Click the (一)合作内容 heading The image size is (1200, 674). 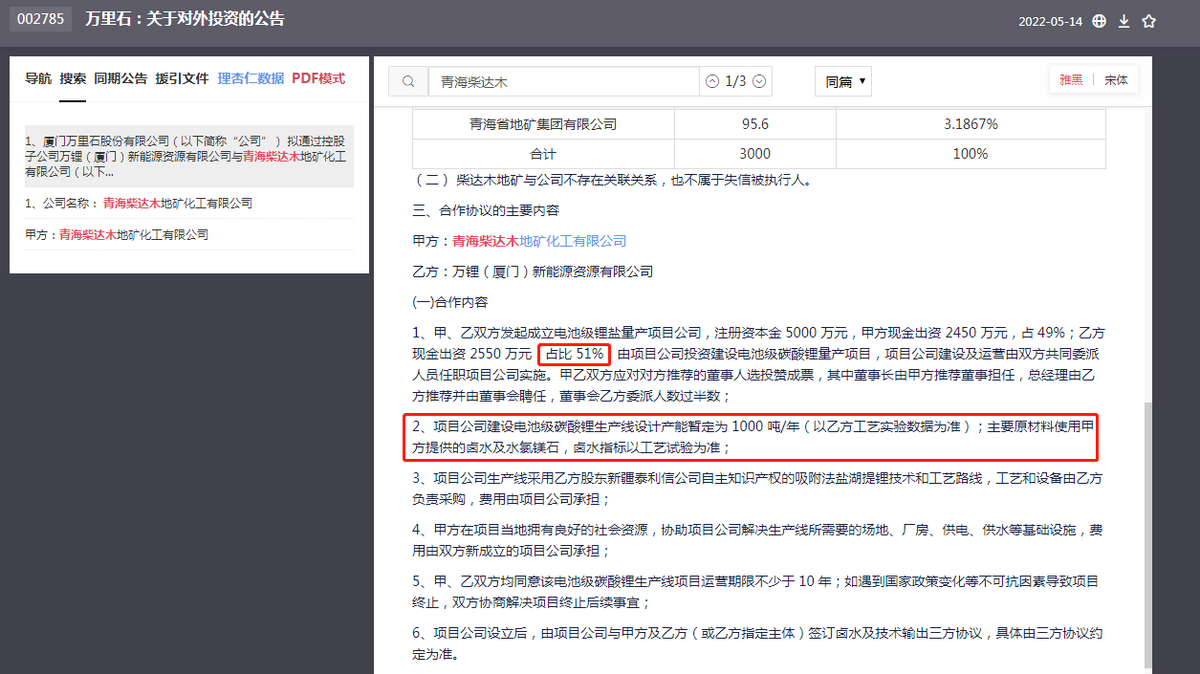coord(450,301)
